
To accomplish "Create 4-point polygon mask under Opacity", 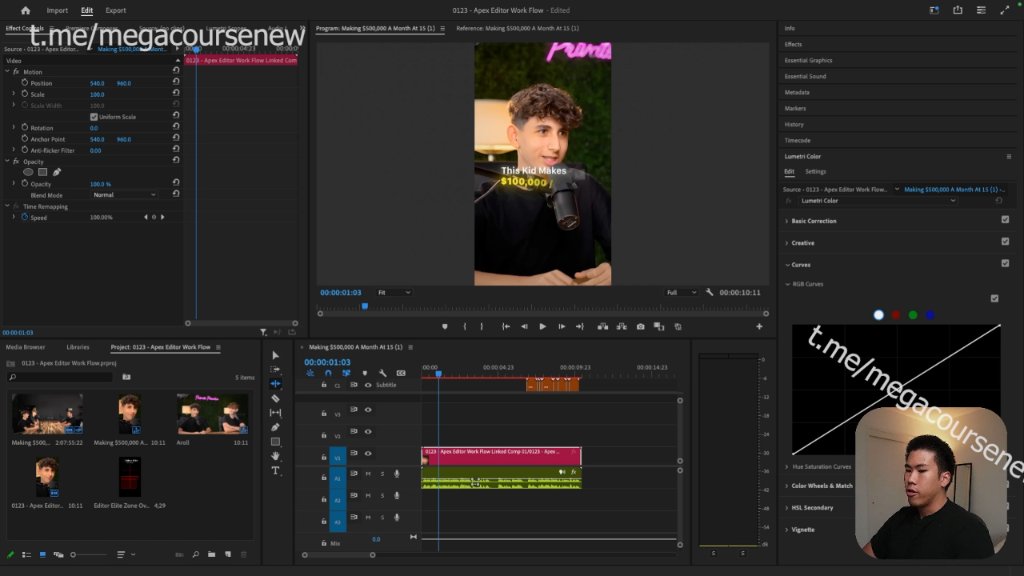I will click(42, 172).
